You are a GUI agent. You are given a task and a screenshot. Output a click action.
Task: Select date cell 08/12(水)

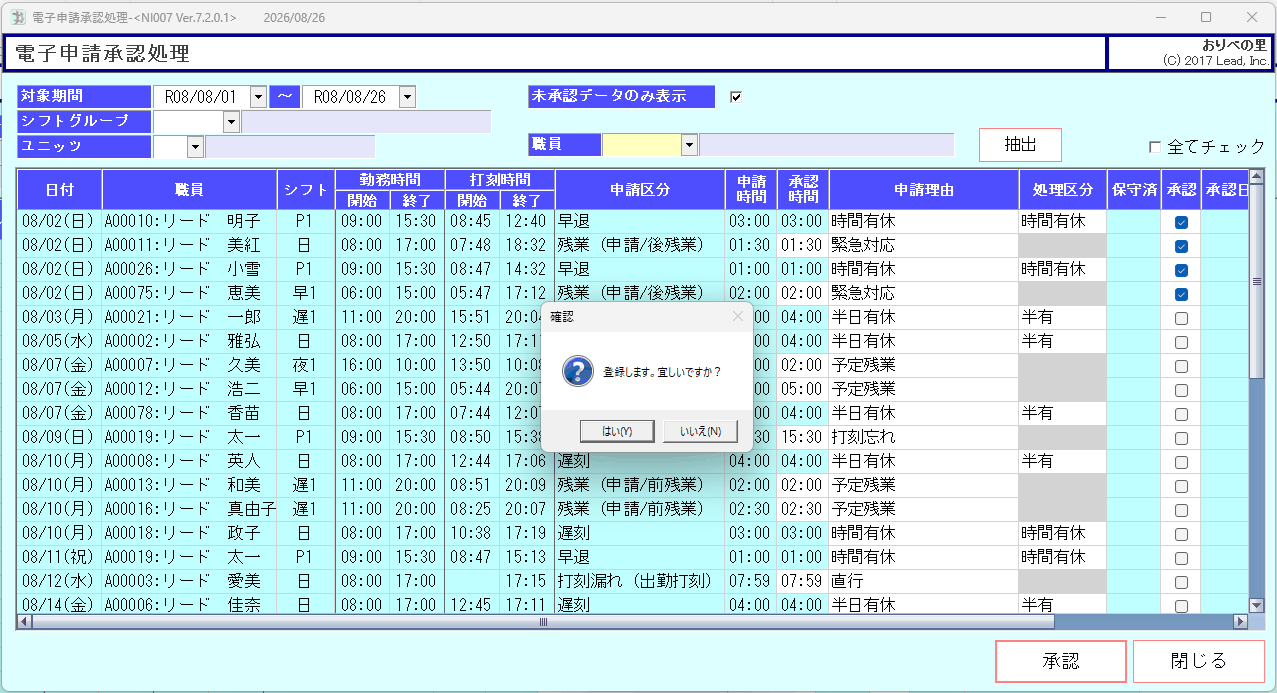click(60, 582)
